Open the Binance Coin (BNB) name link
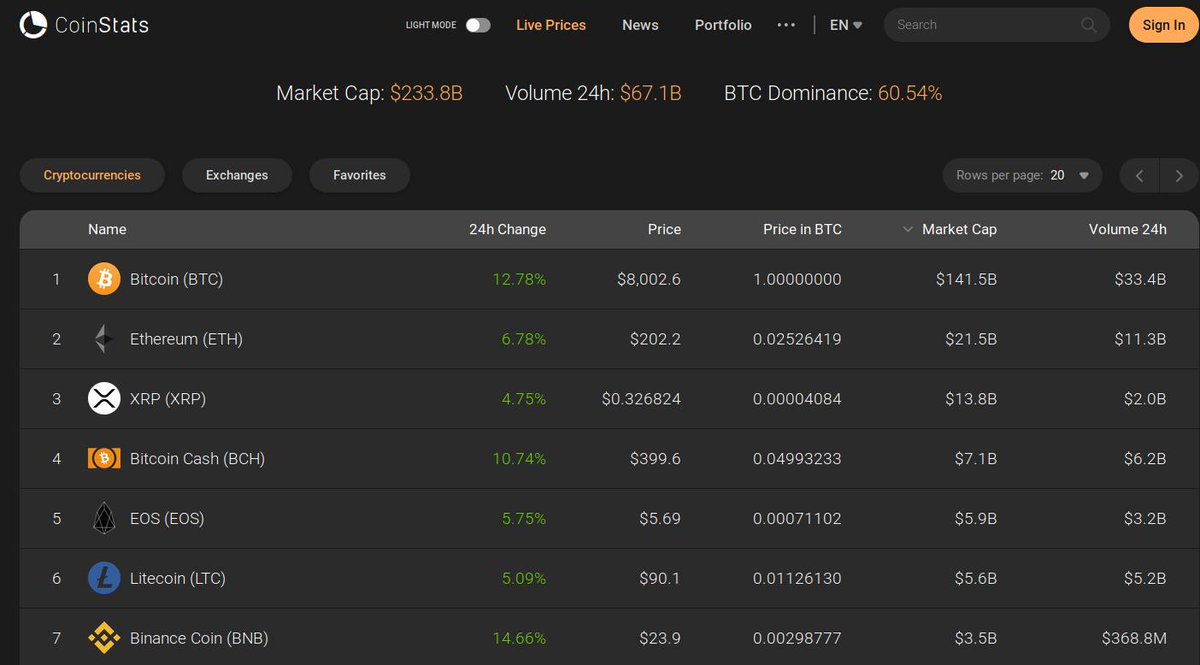Viewport: 1200px width, 665px height. click(199, 638)
